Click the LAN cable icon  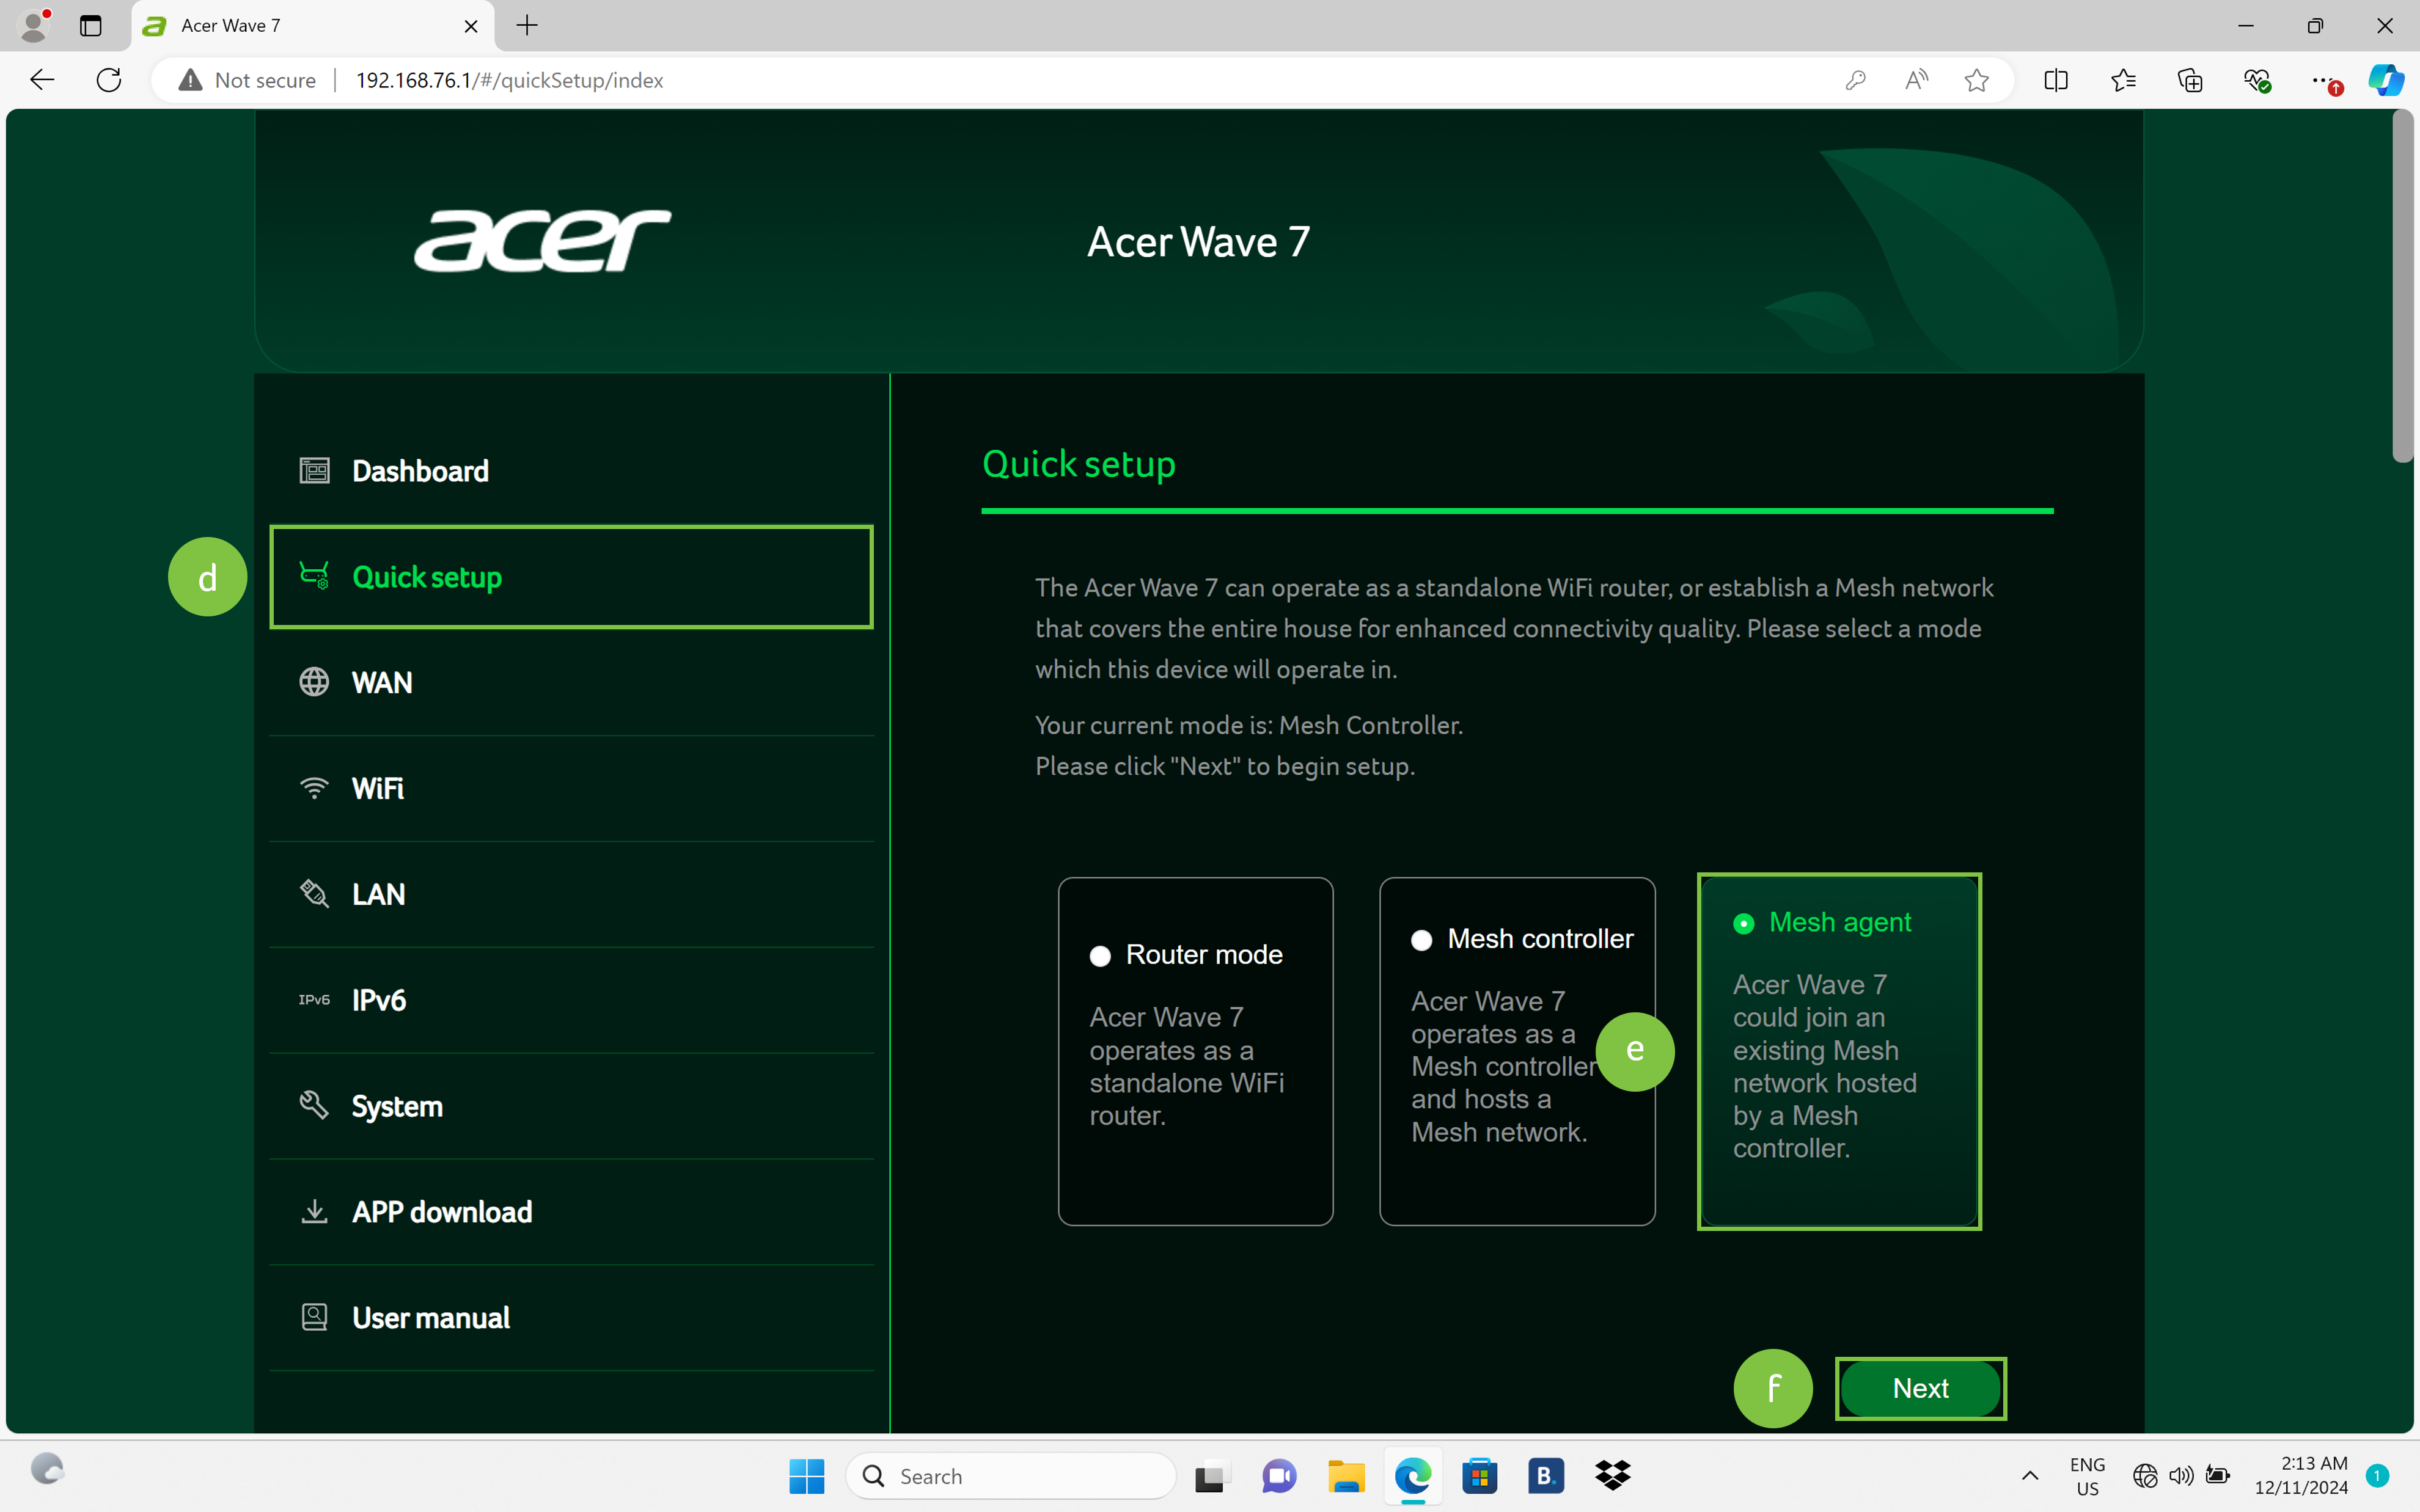tap(314, 894)
